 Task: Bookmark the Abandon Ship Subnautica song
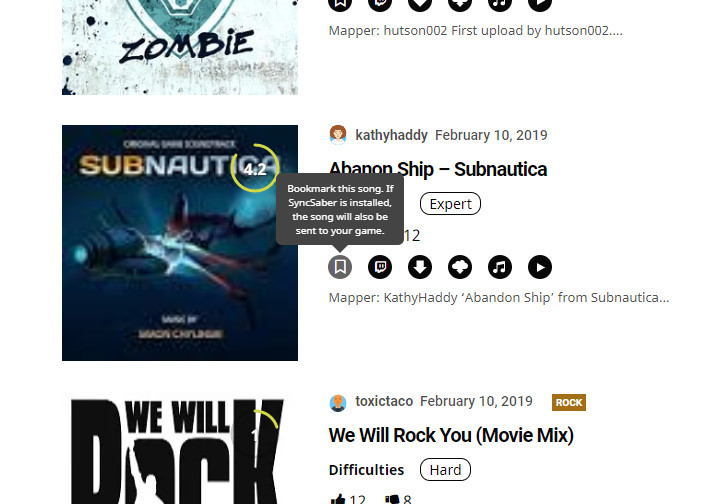pos(340,267)
